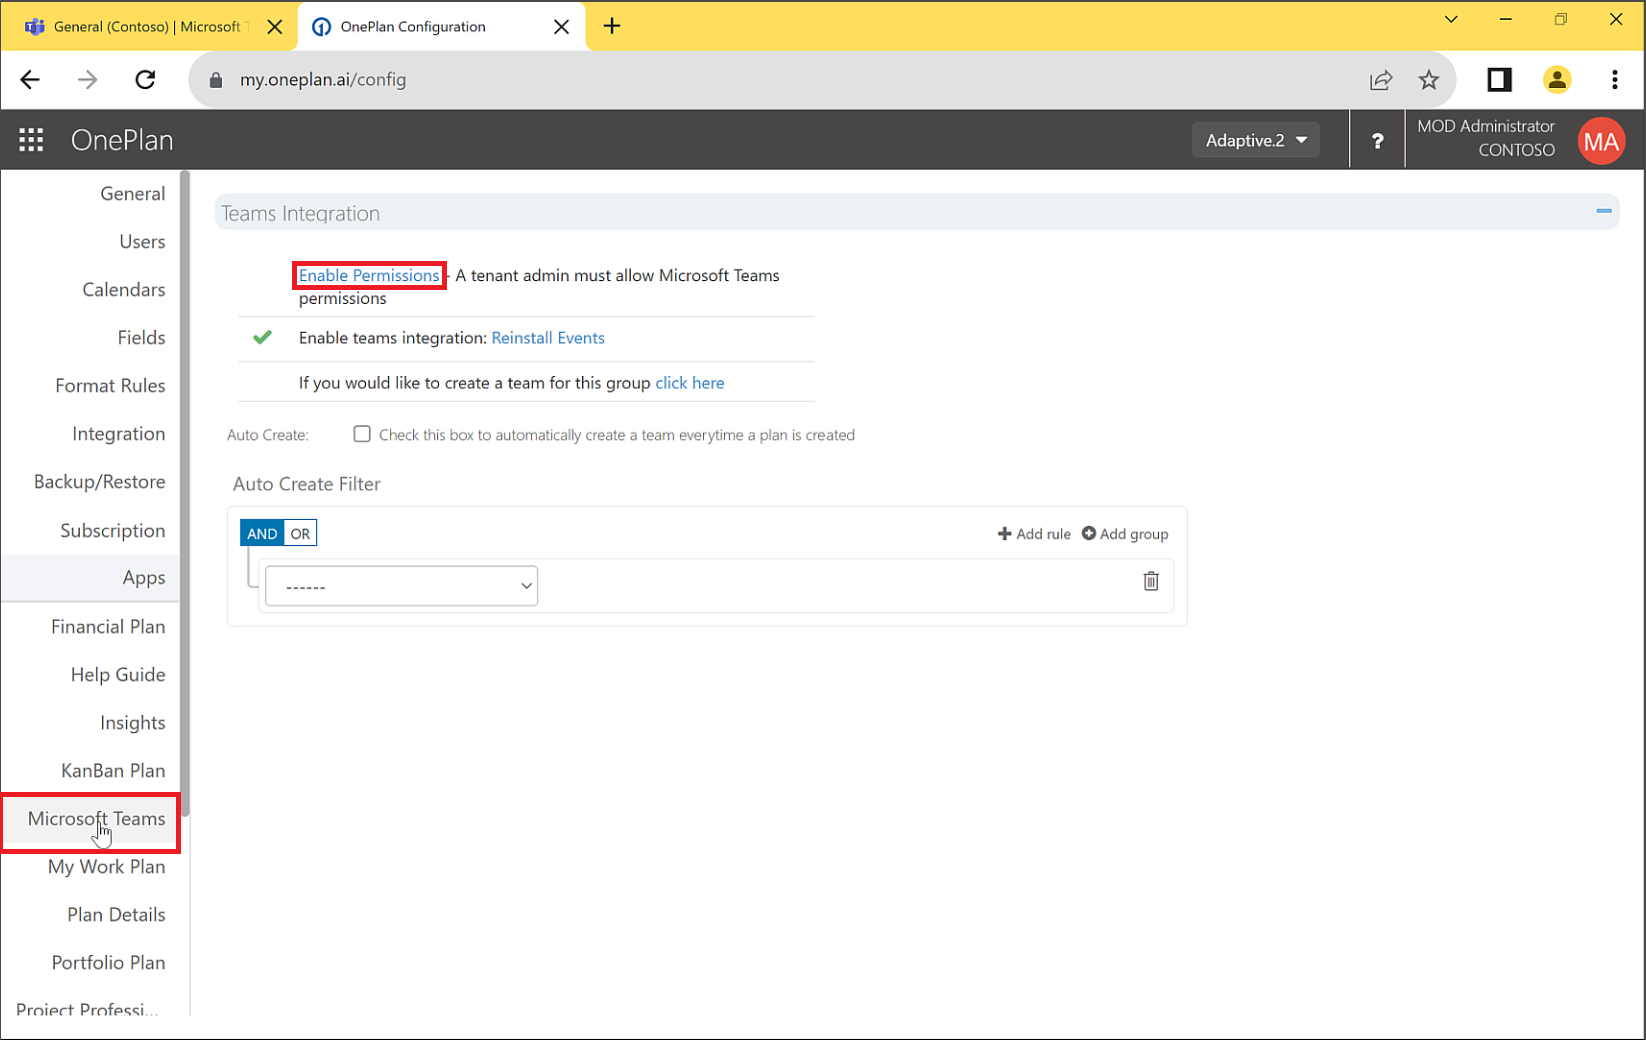Bookmark the page with the star icon
The image size is (1646, 1040).
1429,79
